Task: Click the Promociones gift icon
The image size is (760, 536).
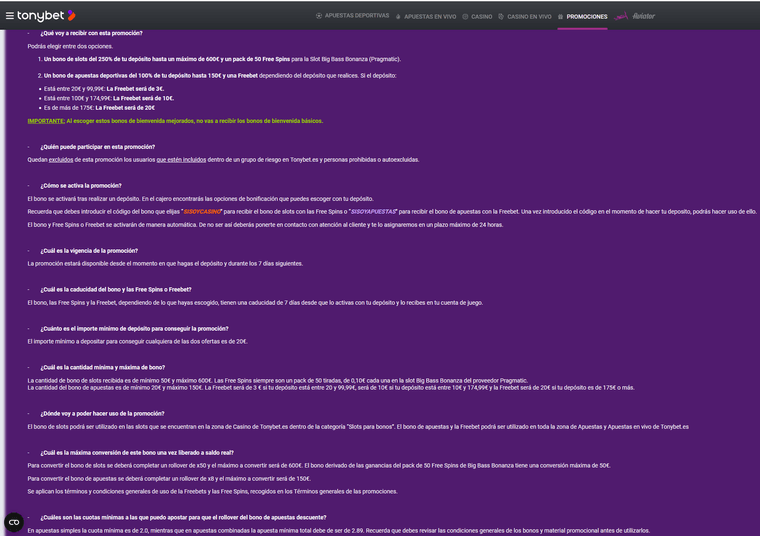Action: [560, 16]
